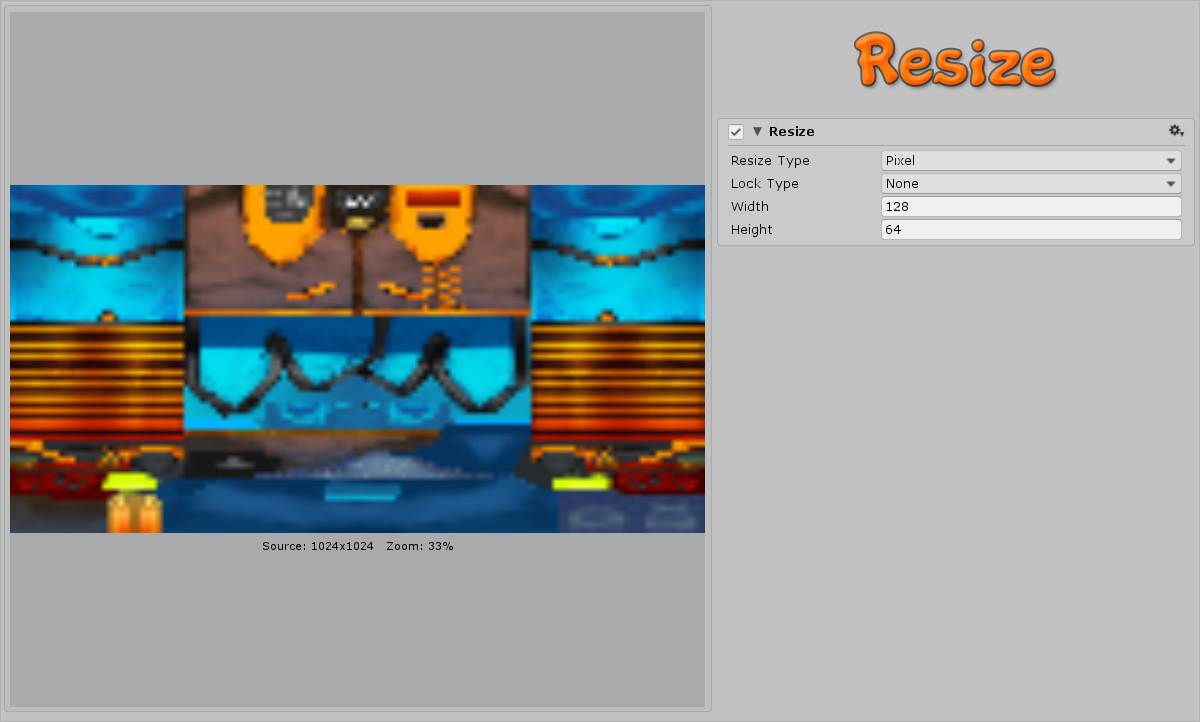Open the Resize Type dropdown

[1031, 160]
